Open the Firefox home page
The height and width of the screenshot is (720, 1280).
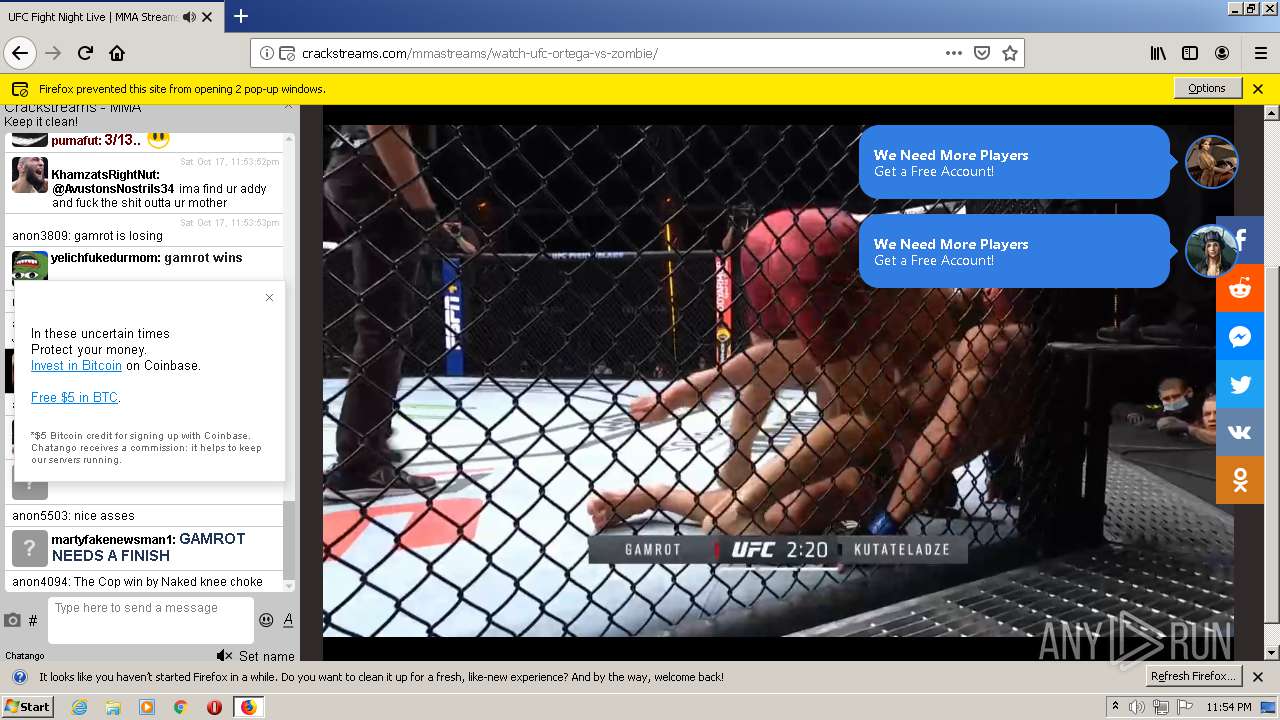(117, 53)
